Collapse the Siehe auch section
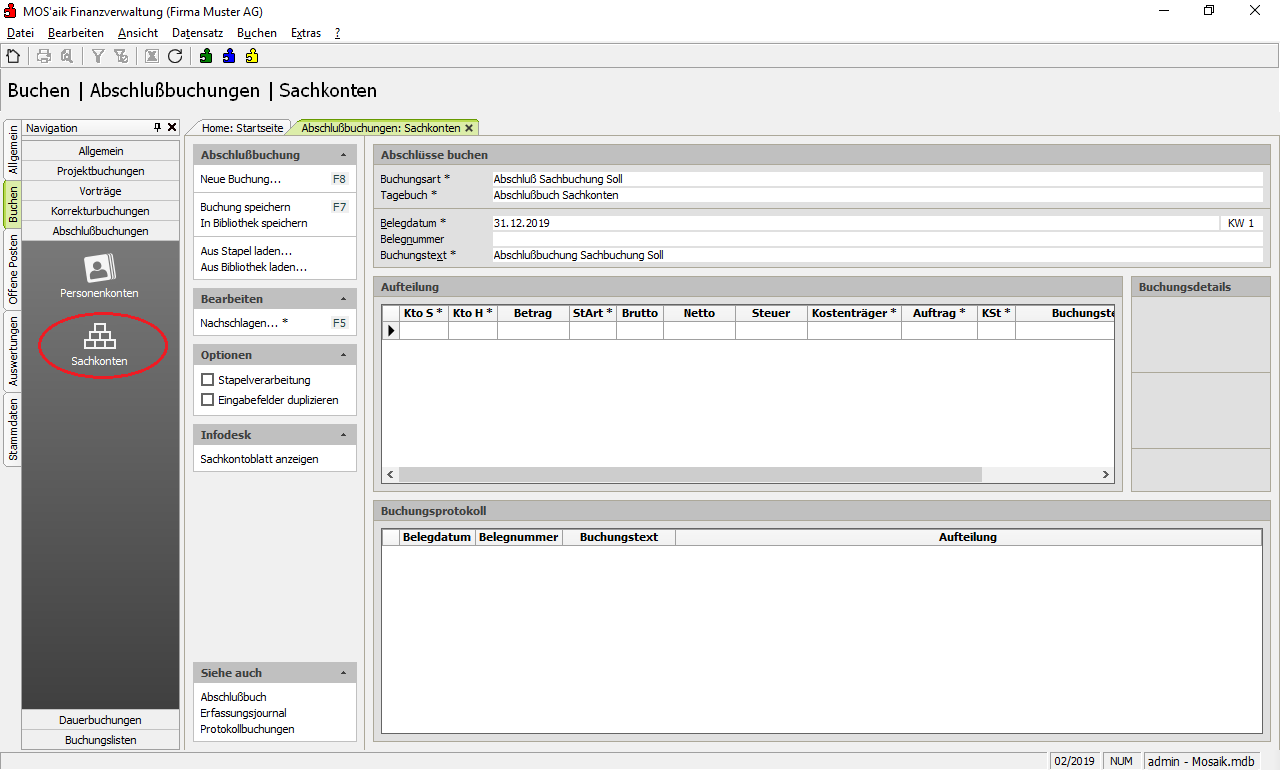Viewport: 1280px width, 770px height. 344,673
